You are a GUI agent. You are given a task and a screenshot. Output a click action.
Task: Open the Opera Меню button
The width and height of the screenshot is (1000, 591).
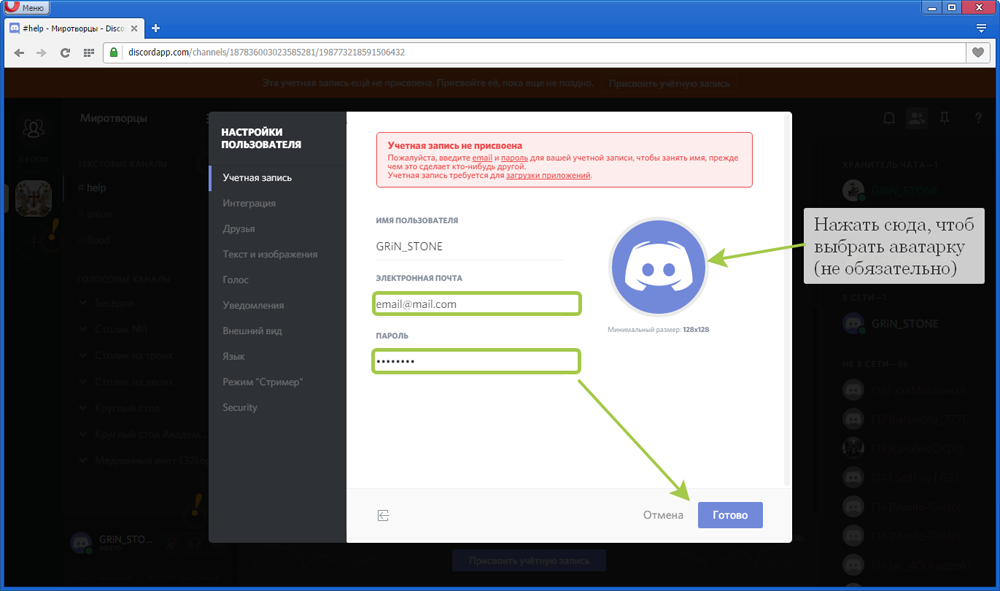pos(26,7)
